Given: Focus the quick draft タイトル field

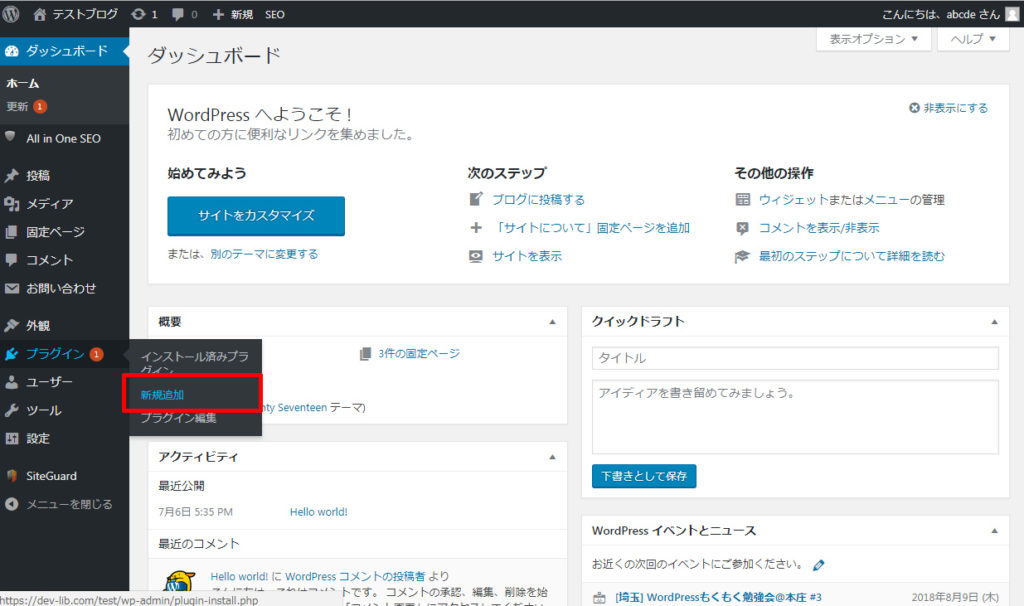Looking at the screenshot, I should pos(794,358).
